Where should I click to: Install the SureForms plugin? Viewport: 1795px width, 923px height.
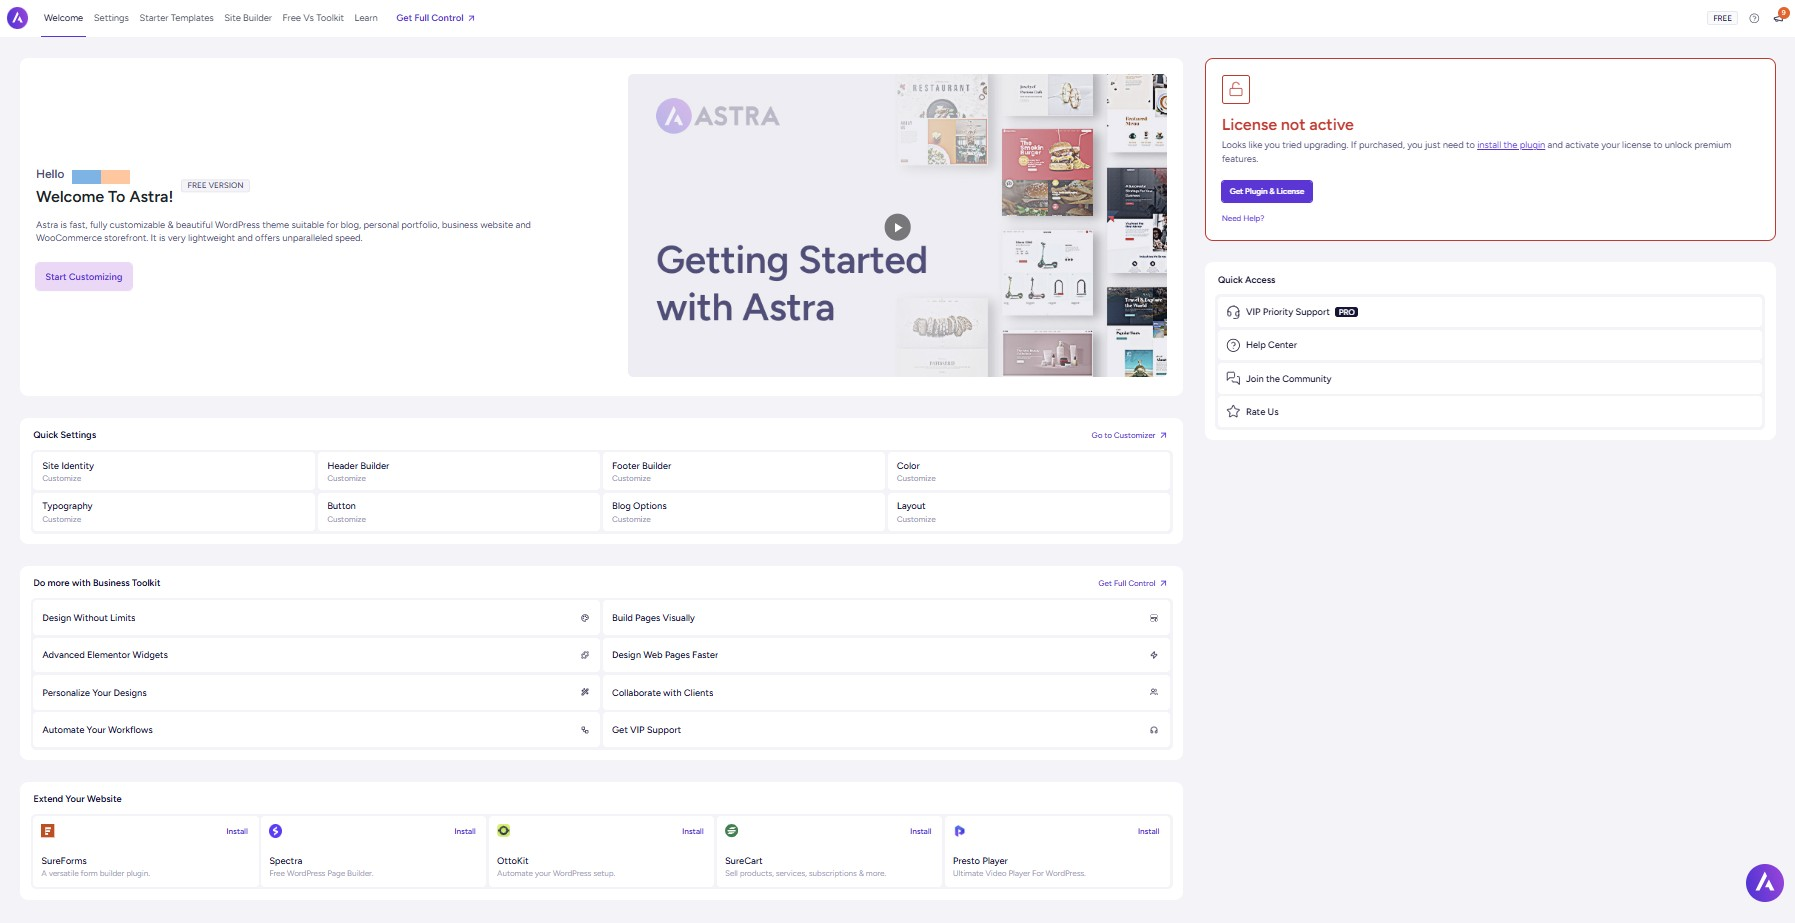[237, 831]
